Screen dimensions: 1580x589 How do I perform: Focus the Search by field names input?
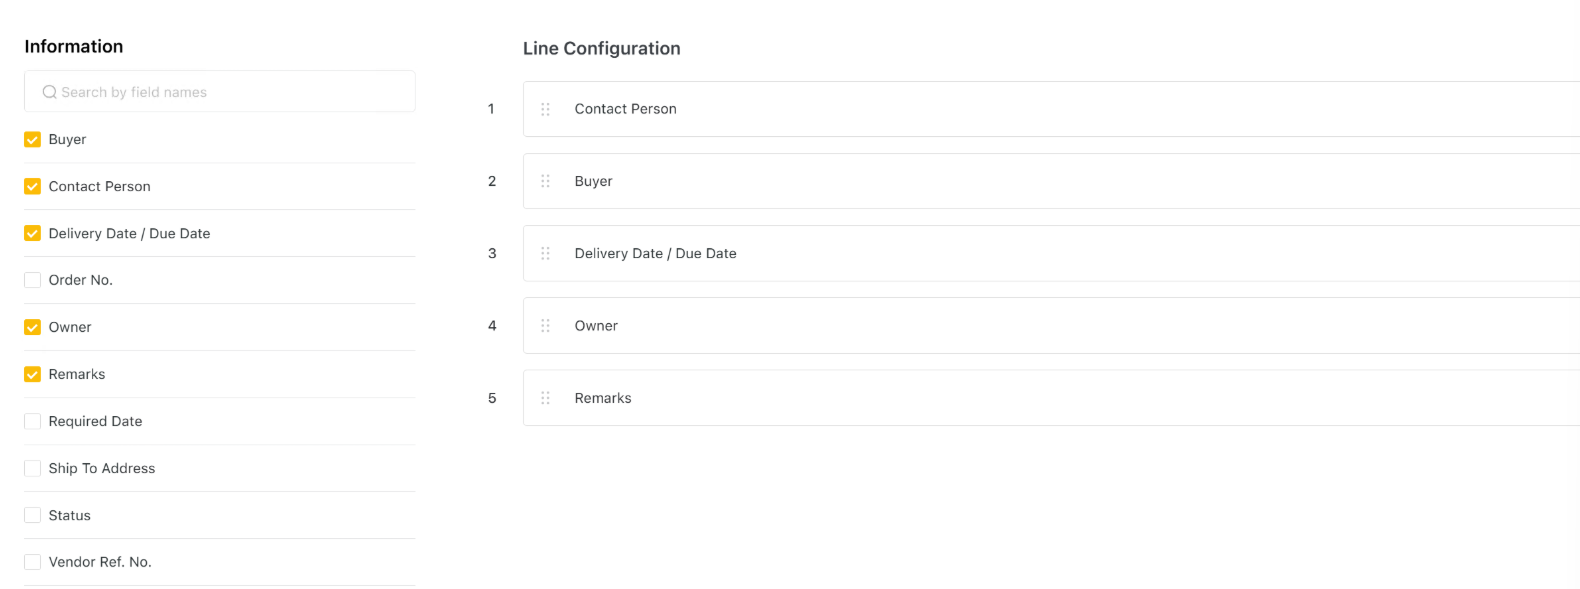point(230,92)
